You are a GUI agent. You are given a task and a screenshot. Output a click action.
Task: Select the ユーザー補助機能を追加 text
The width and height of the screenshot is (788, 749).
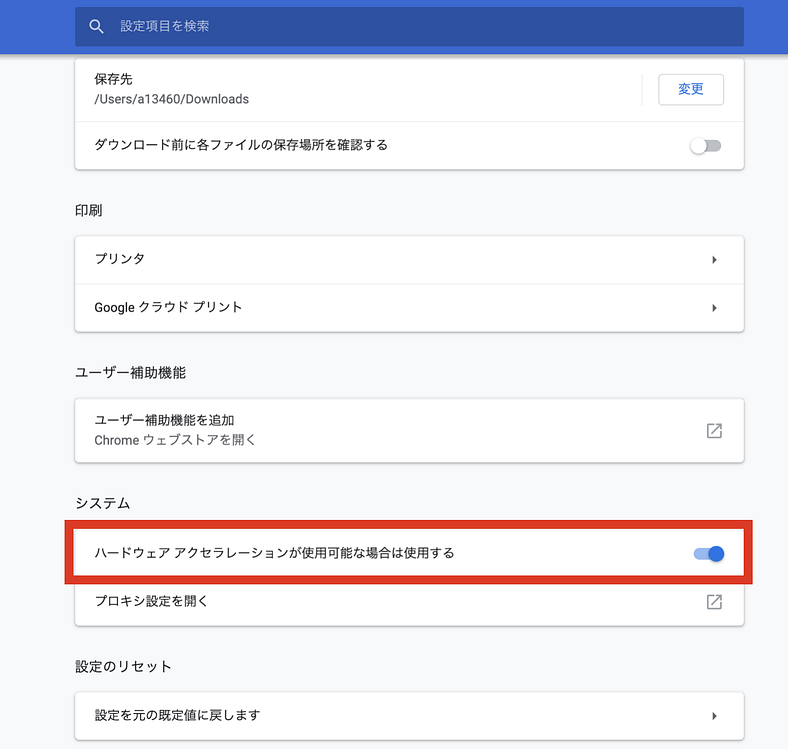(x=164, y=420)
